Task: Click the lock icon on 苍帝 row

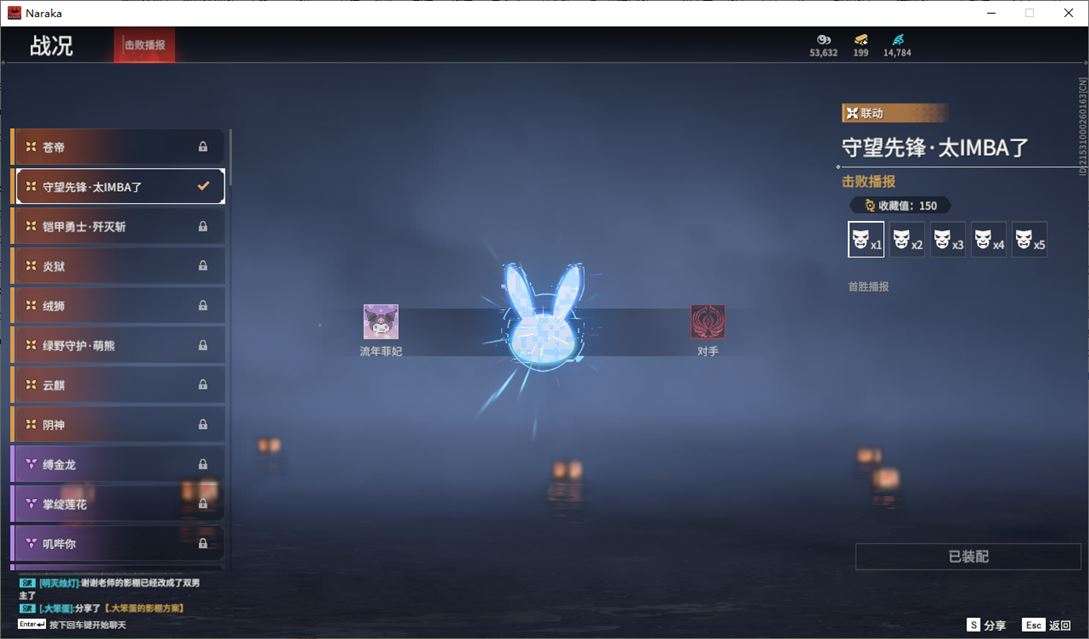Action: [203, 147]
